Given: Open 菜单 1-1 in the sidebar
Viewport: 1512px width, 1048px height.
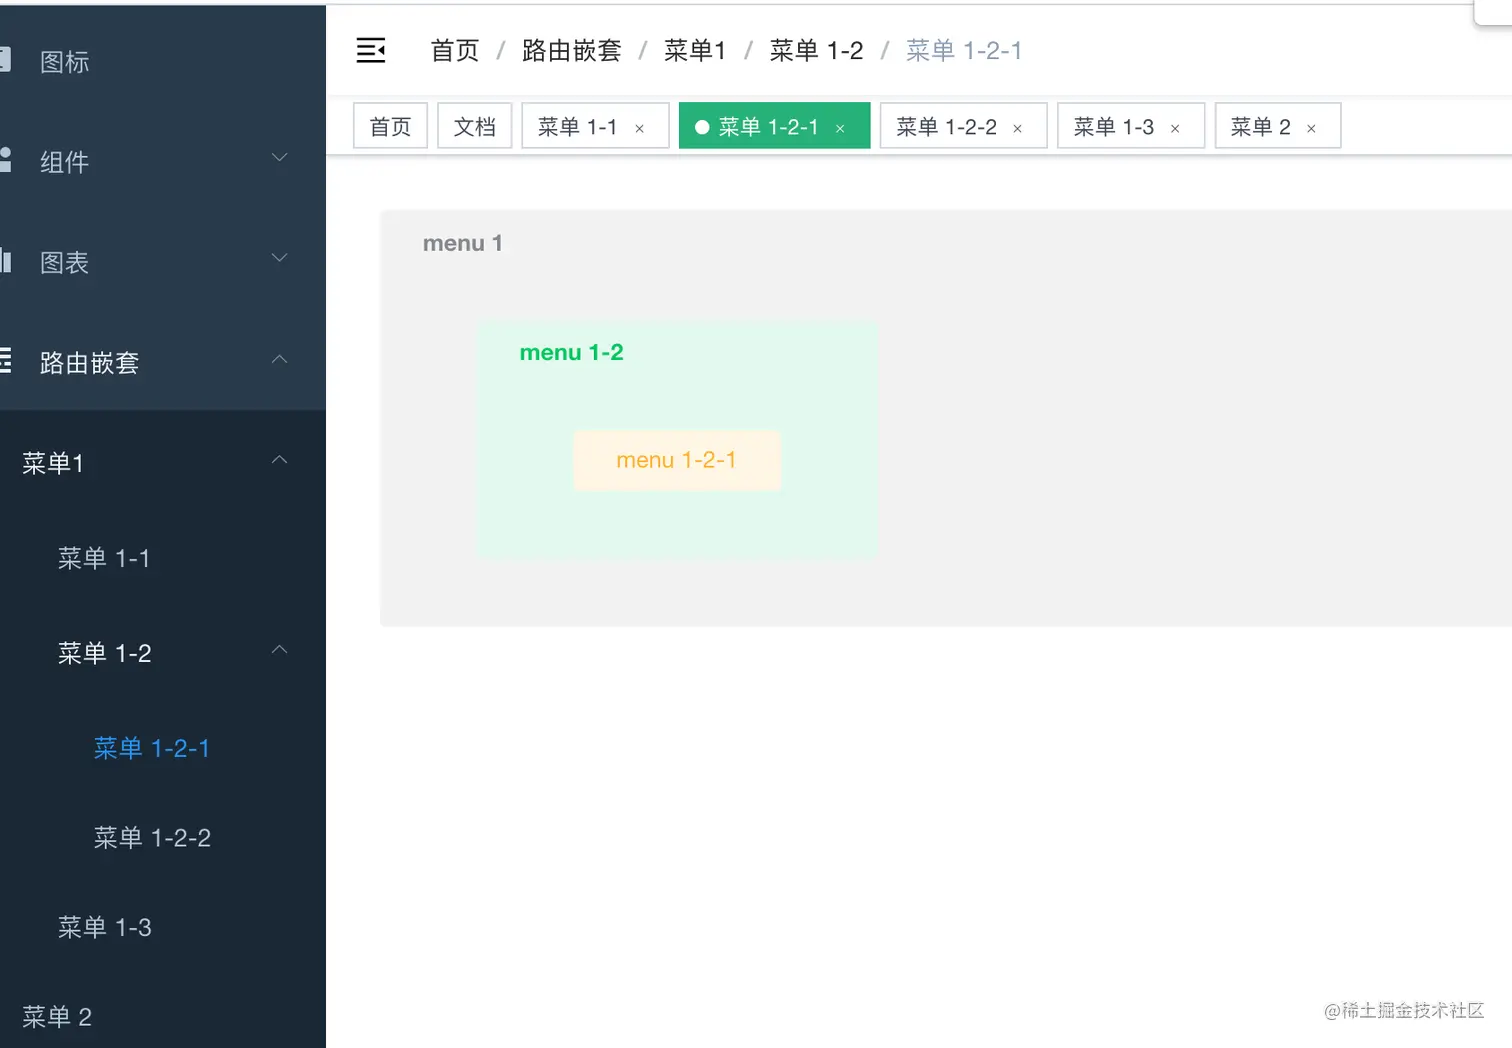Looking at the screenshot, I should pos(163,558).
